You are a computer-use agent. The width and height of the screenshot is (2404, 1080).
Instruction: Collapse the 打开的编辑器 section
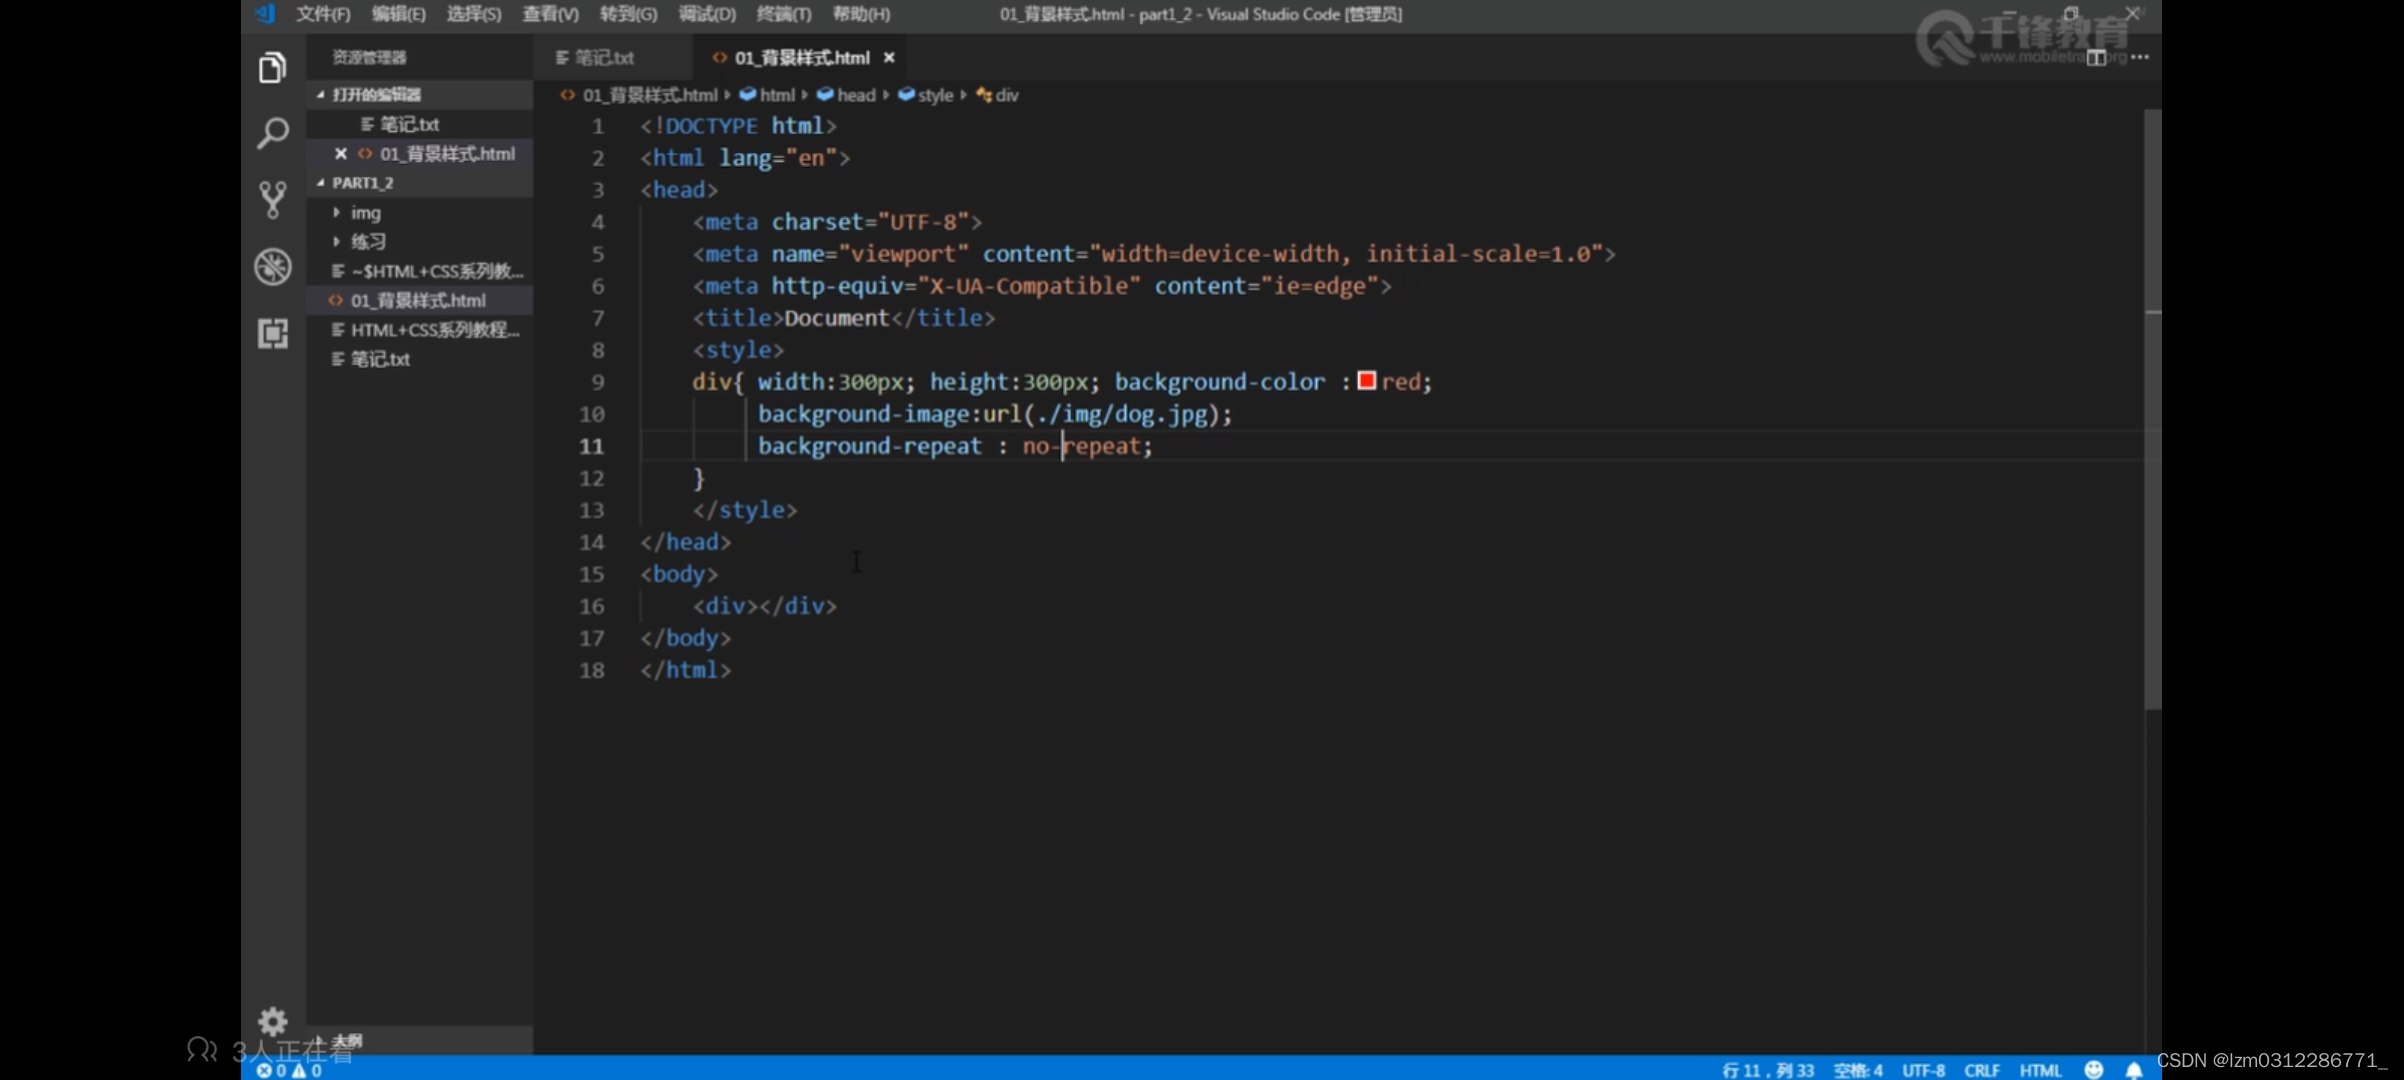pos(420,94)
